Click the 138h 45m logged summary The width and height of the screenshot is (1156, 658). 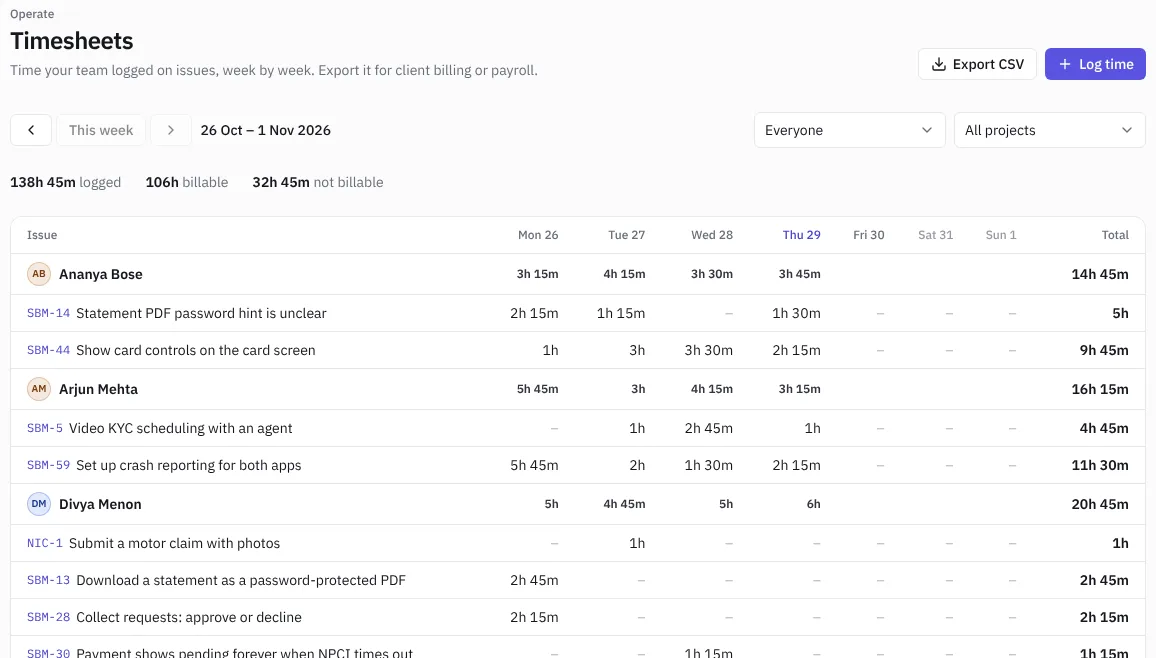click(66, 182)
